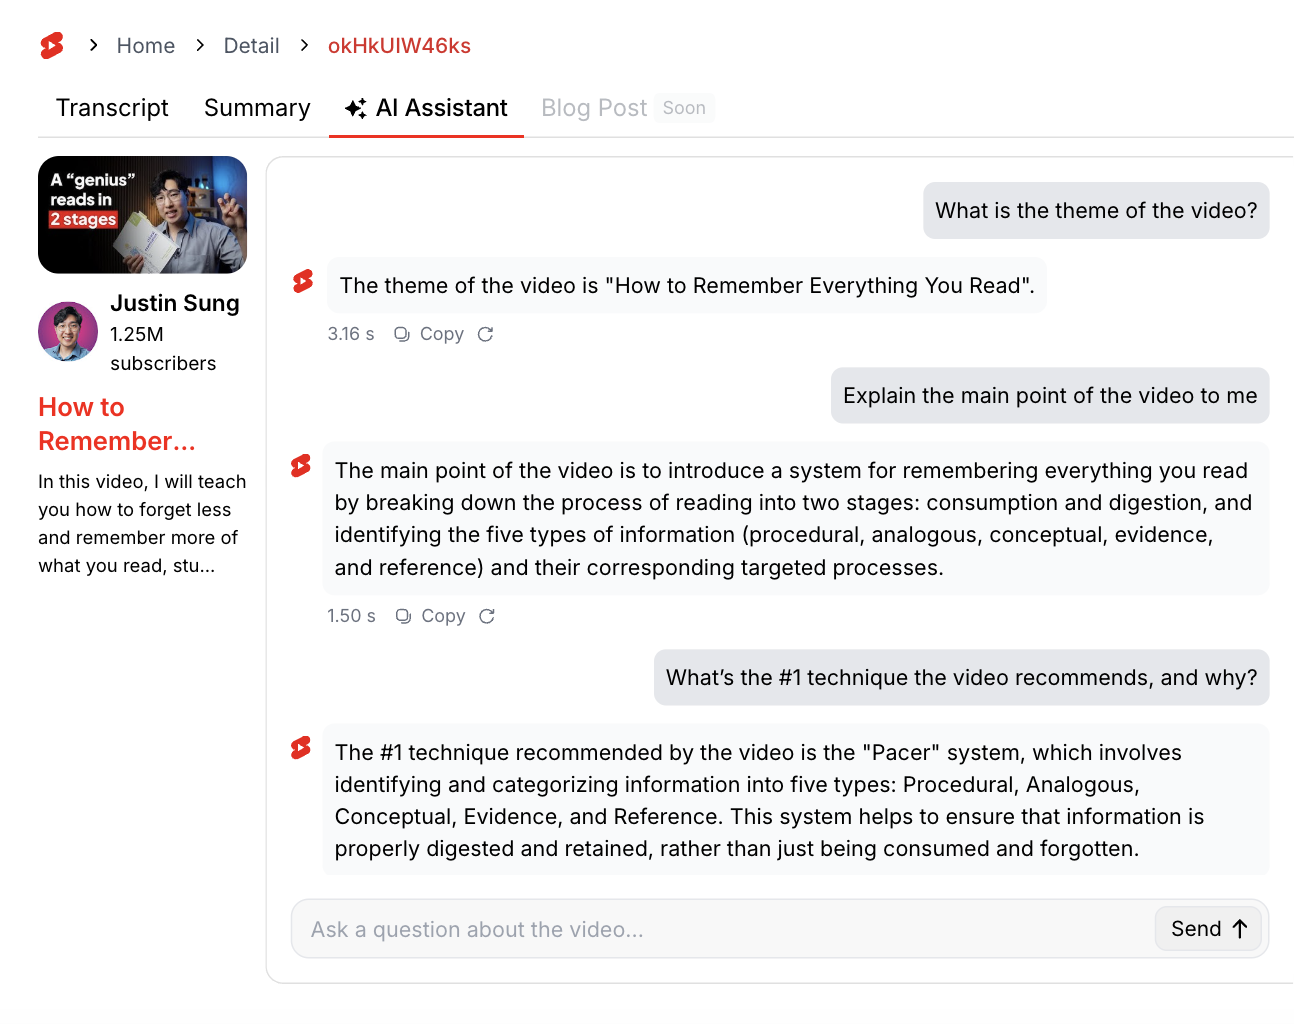The image size is (1294, 1024).
Task: Open the video thumbnail 'A genius reads in 2 stages'
Action: [x=142, y=215]
